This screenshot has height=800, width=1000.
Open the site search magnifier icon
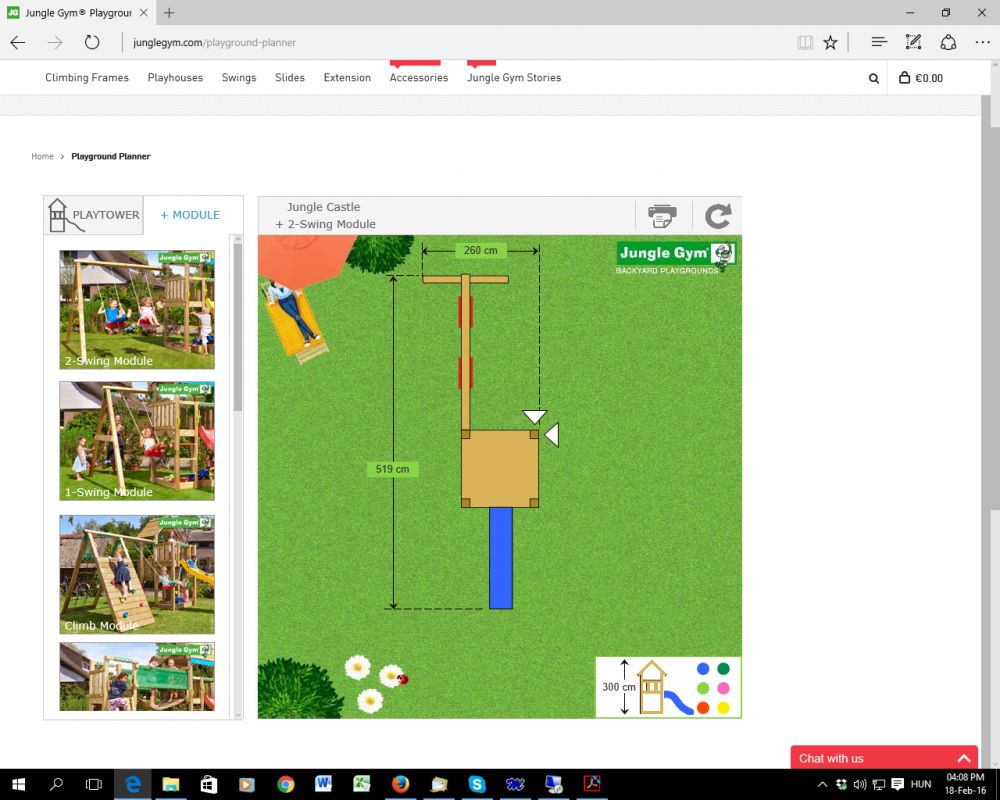(874, 78)
